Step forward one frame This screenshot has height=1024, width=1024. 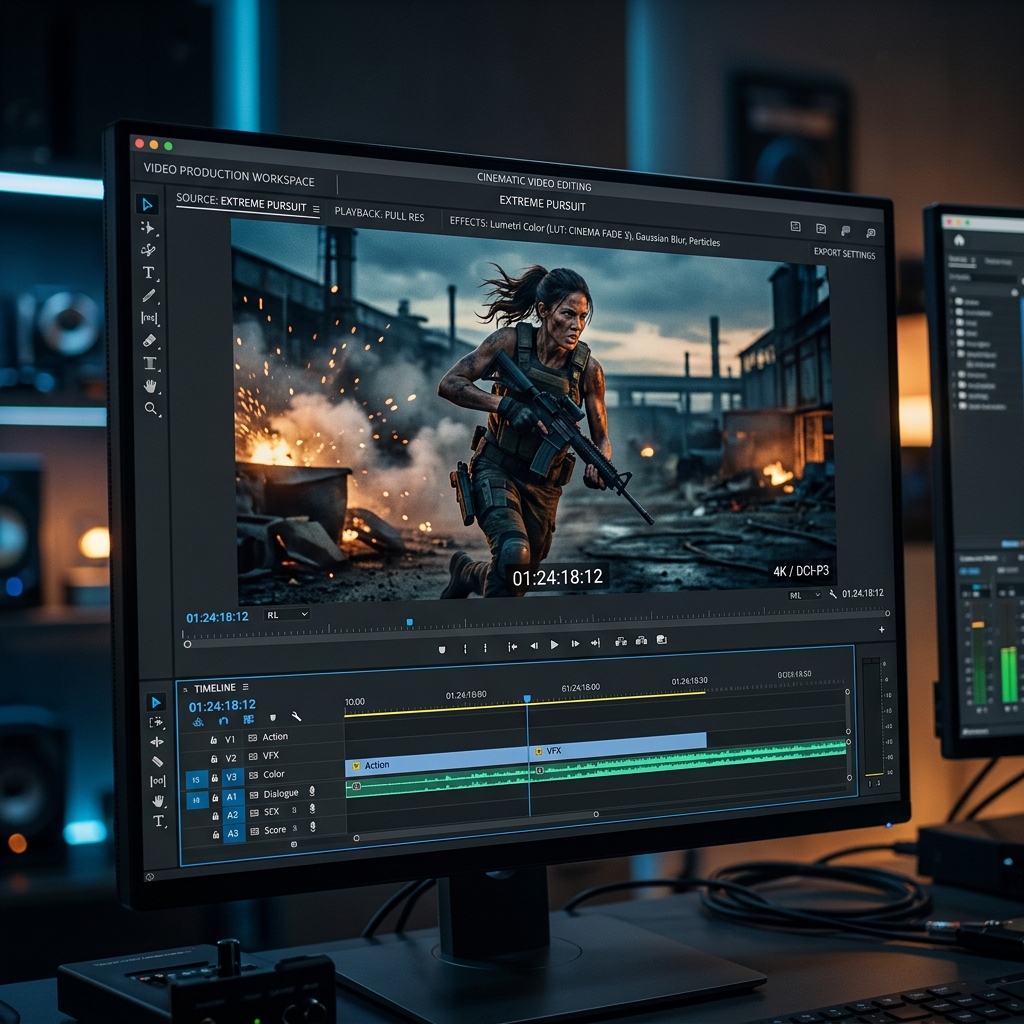point(575,644)
